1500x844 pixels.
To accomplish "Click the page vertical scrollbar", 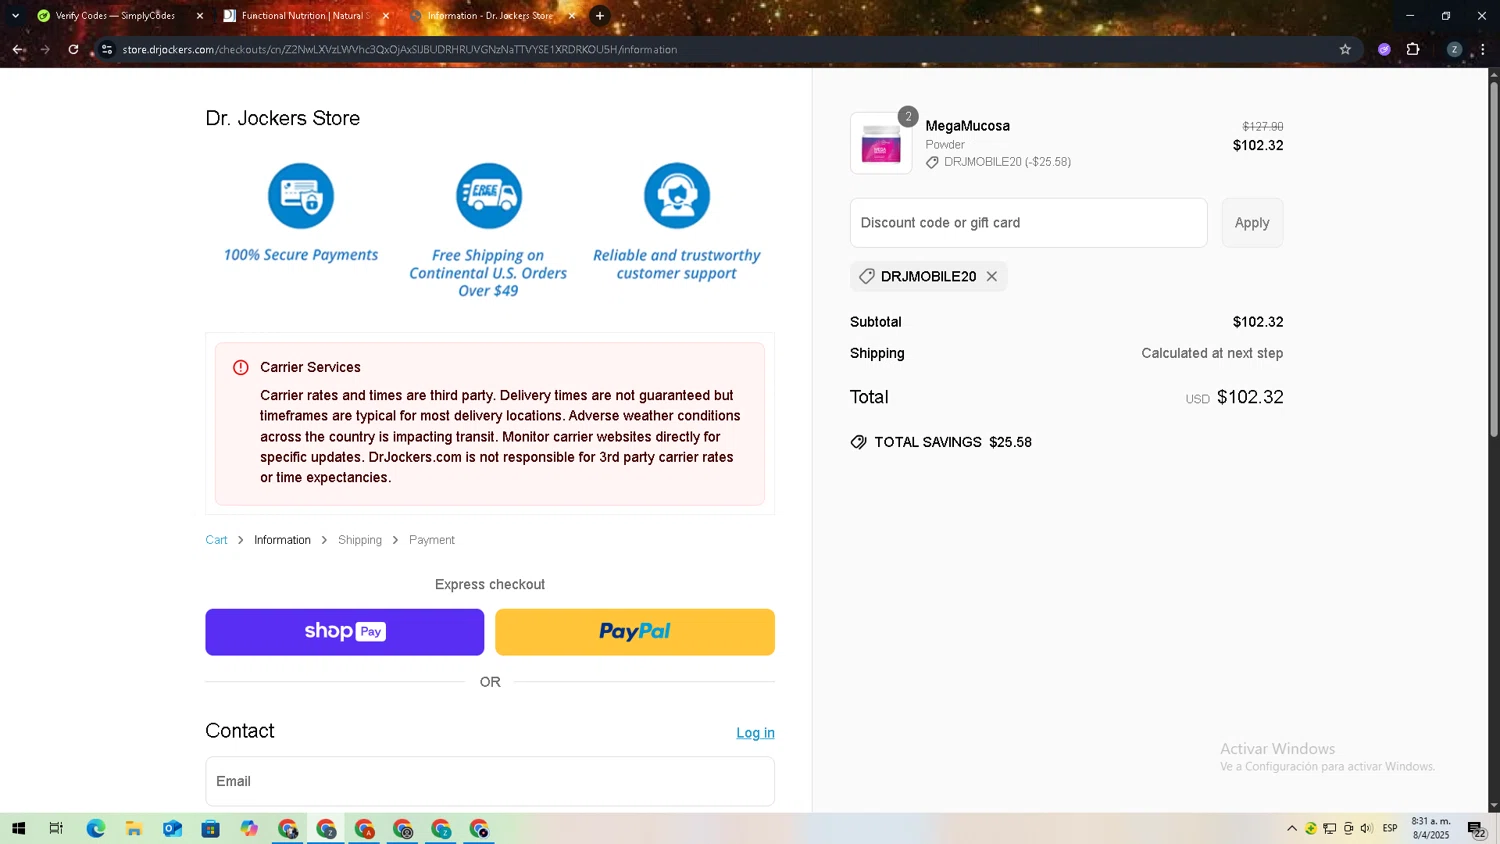I will (x=1494, y=260).
